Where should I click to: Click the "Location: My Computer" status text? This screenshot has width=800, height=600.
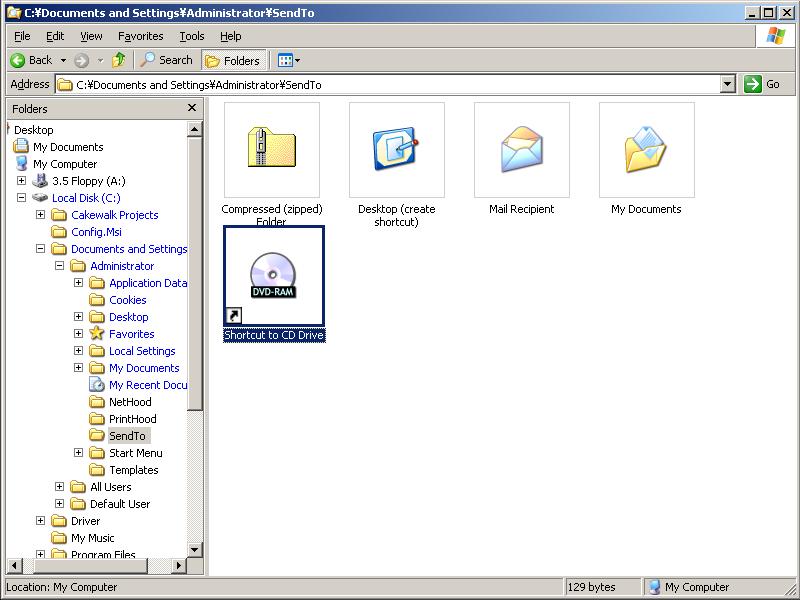(x=62, y=587)
